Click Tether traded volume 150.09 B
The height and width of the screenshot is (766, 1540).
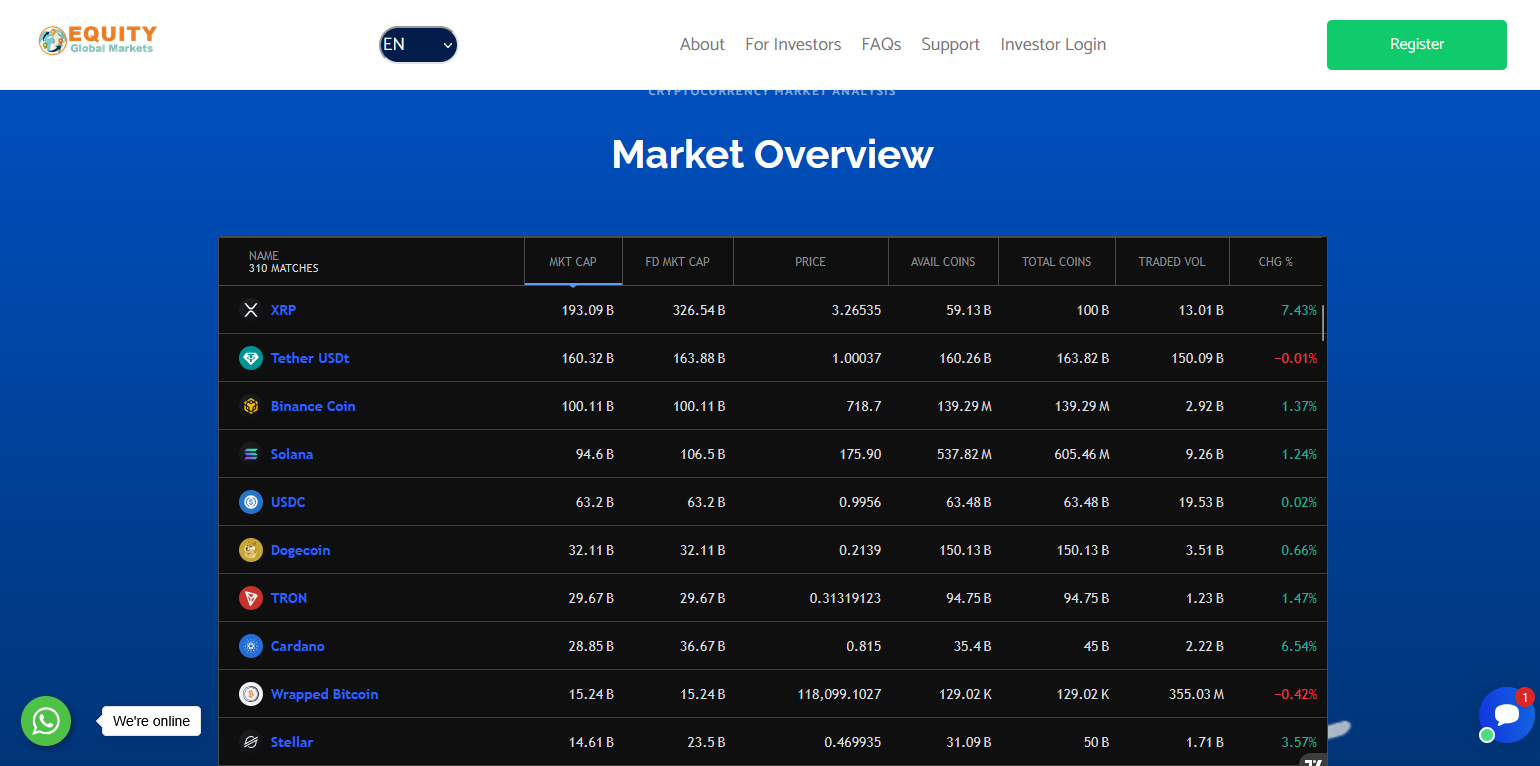pos(1197,358)
